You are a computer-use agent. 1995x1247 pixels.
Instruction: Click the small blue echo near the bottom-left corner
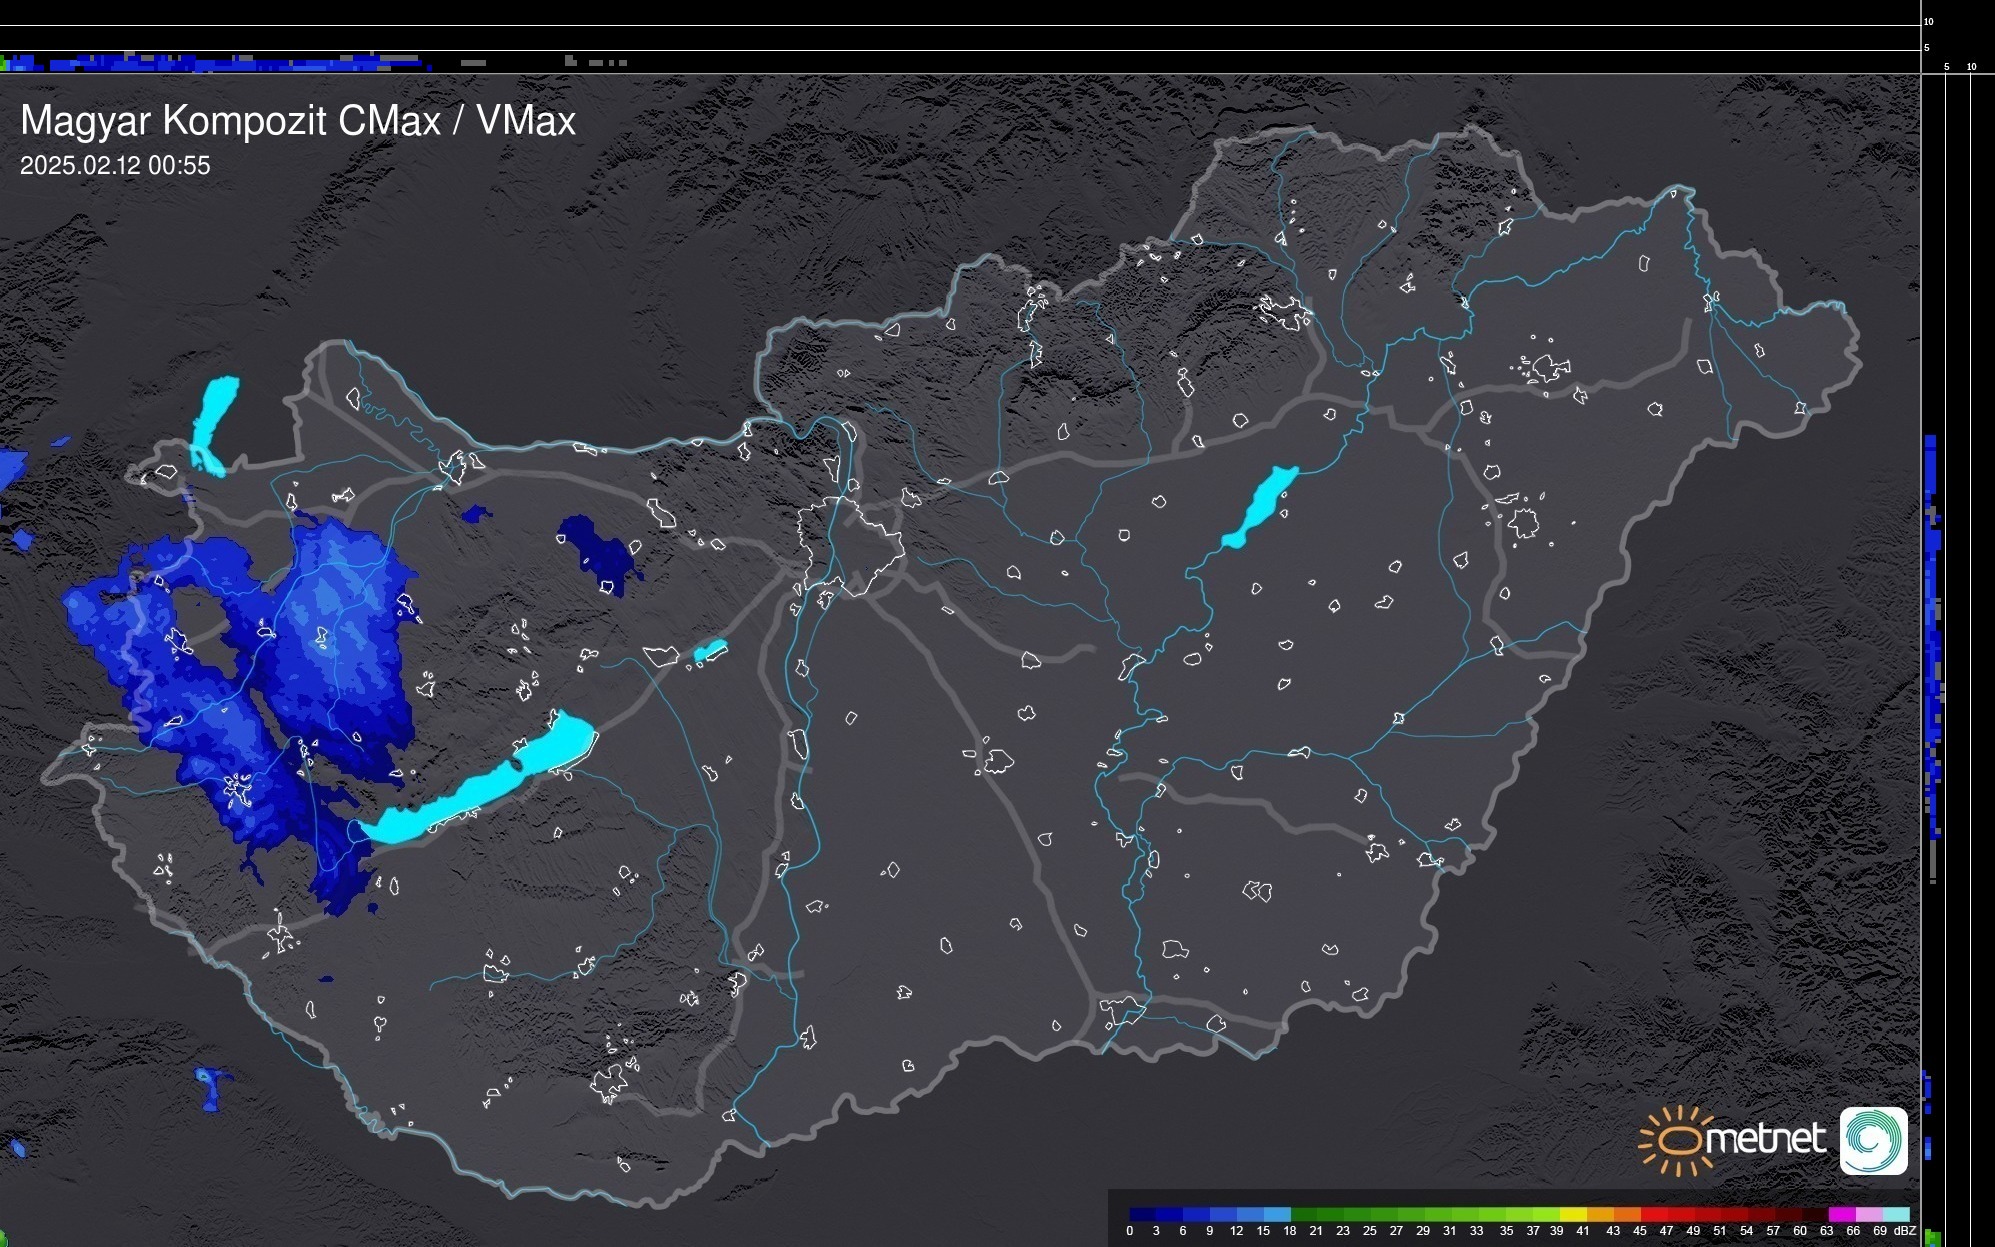click(211, 1087)
